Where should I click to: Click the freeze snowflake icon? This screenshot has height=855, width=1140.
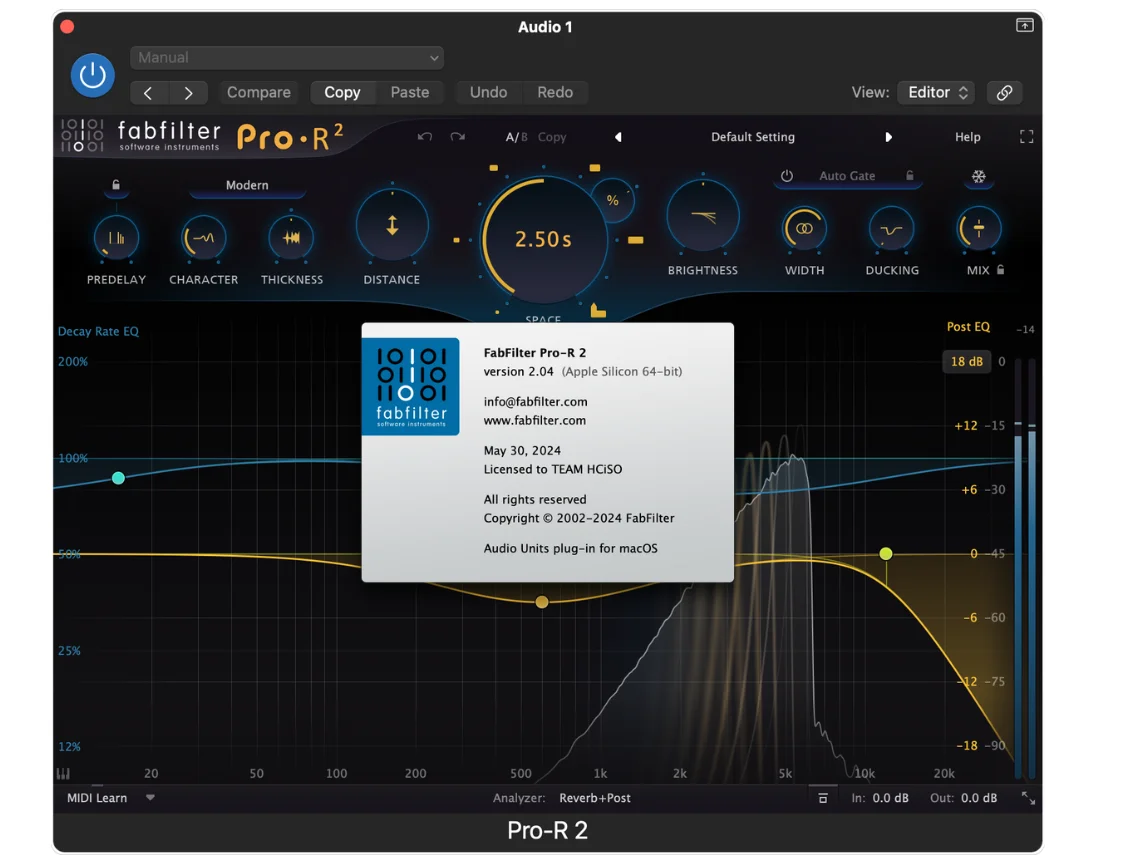(x=979, y=177)
